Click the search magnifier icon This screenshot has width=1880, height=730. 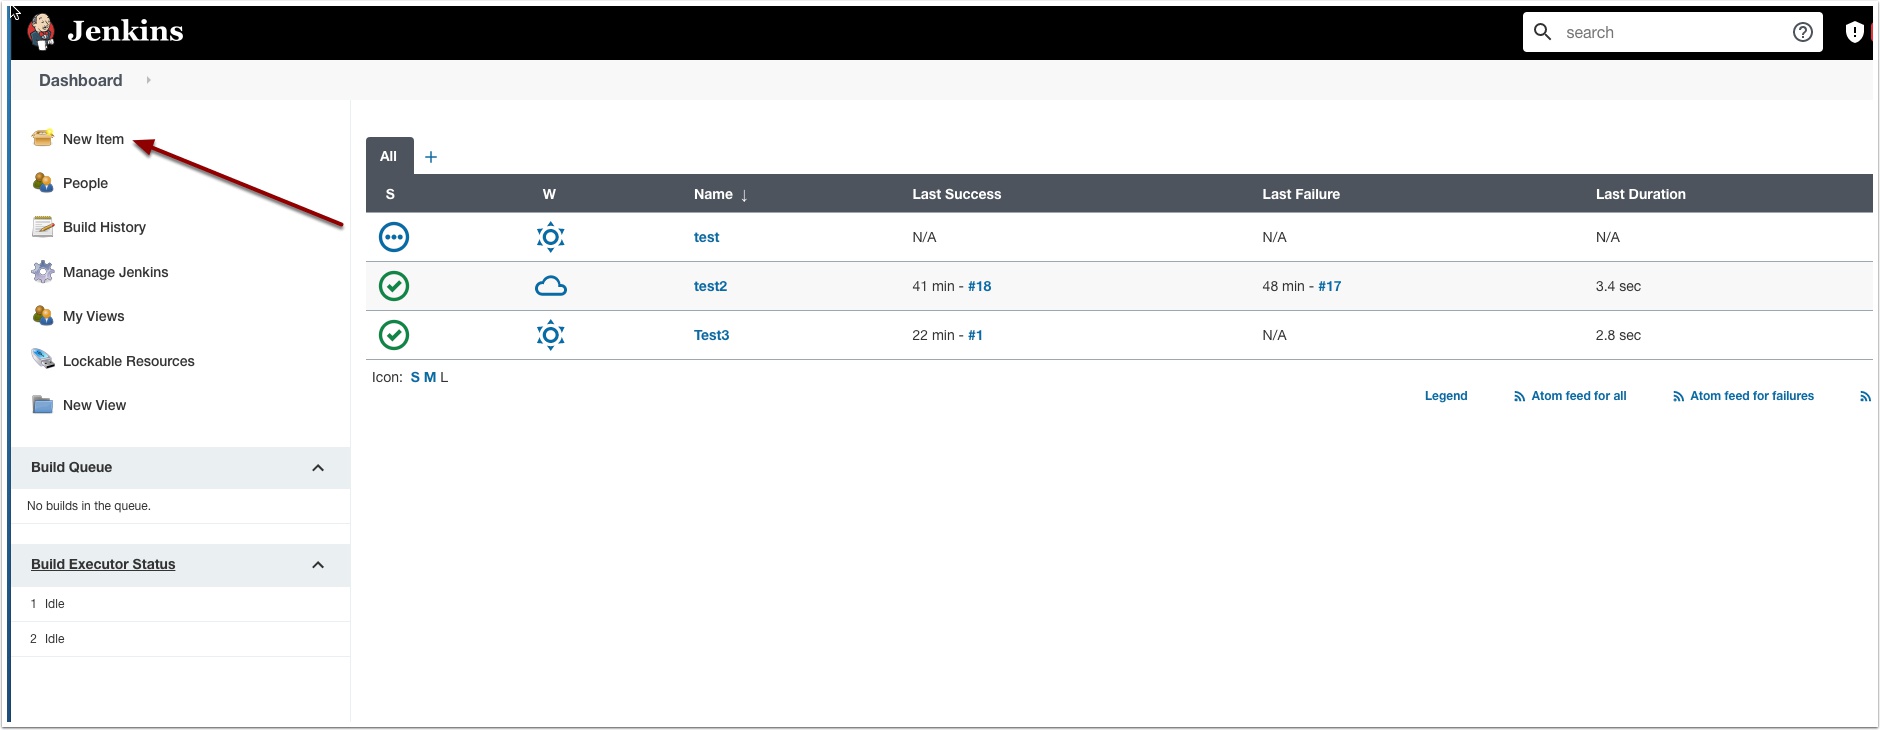point(1543,32)
